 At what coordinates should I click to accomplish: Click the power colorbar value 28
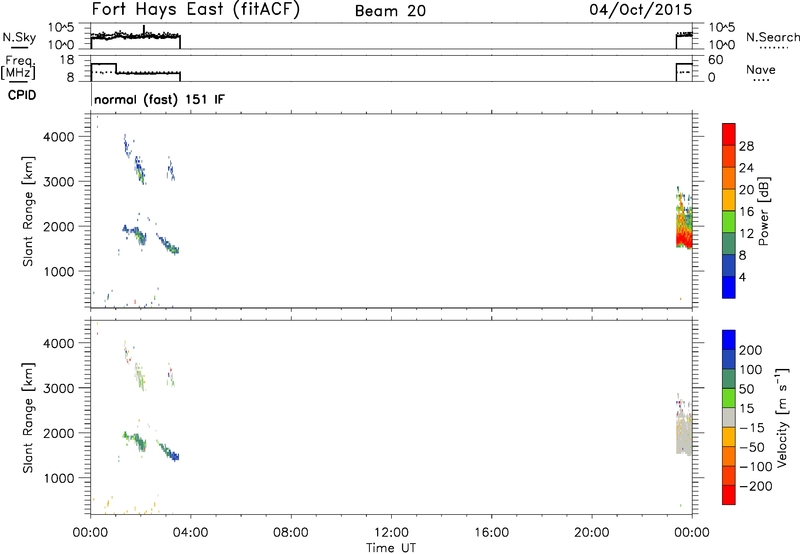(x=746, y=146)
